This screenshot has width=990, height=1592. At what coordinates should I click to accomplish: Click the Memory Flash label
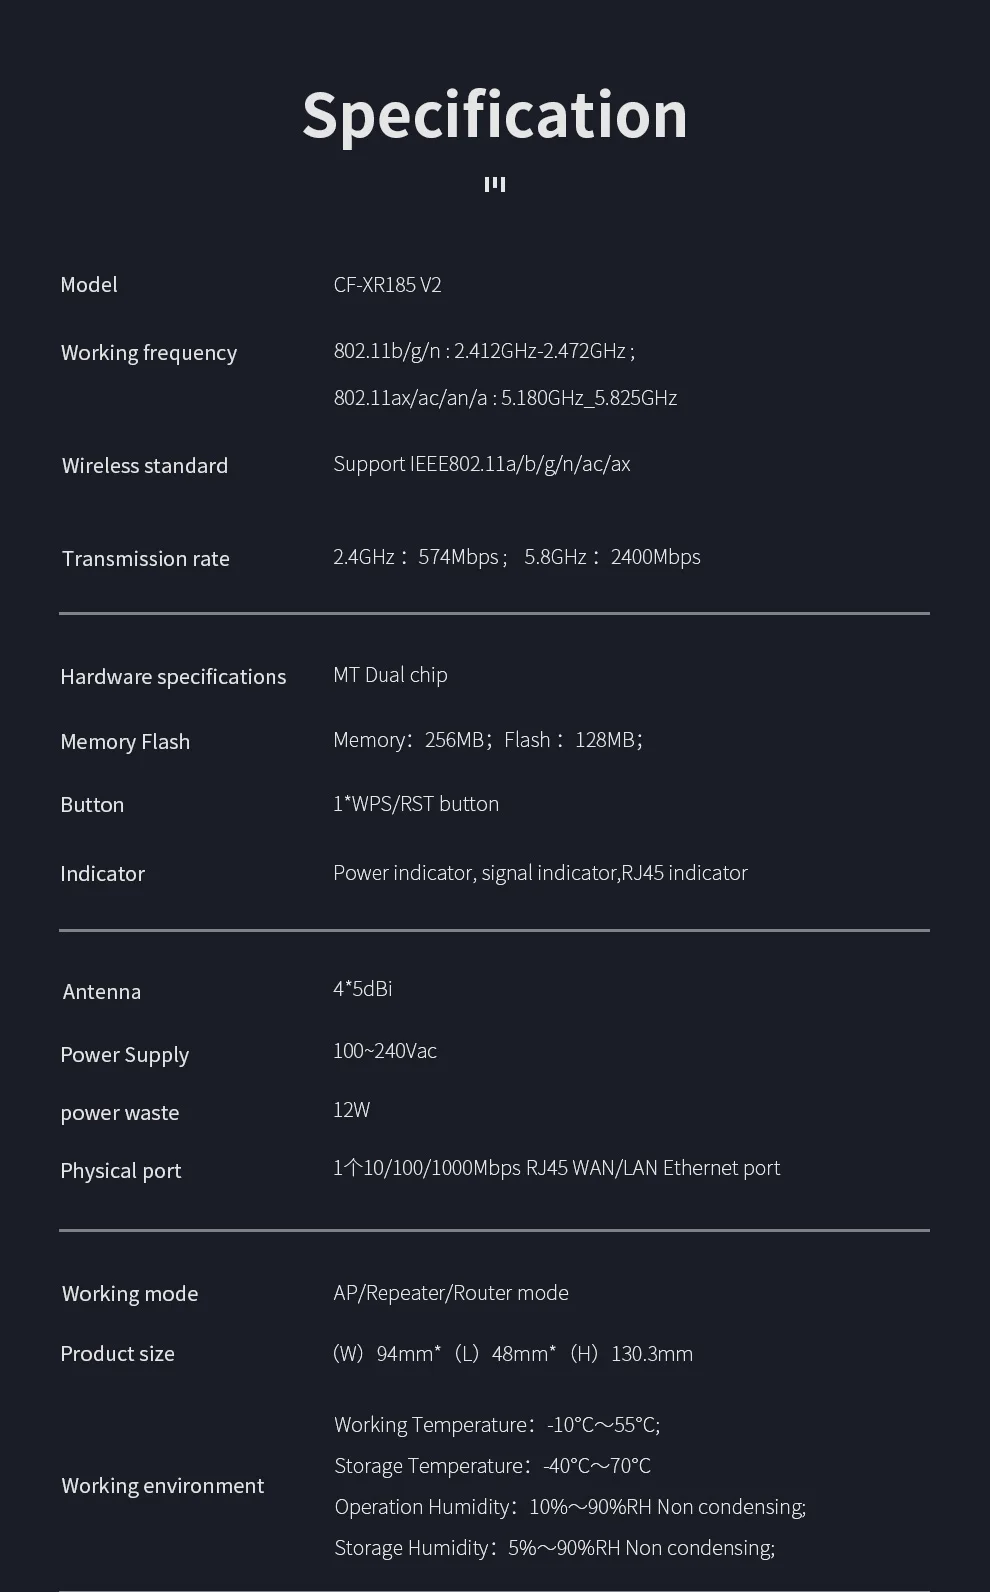pos(125,742)
